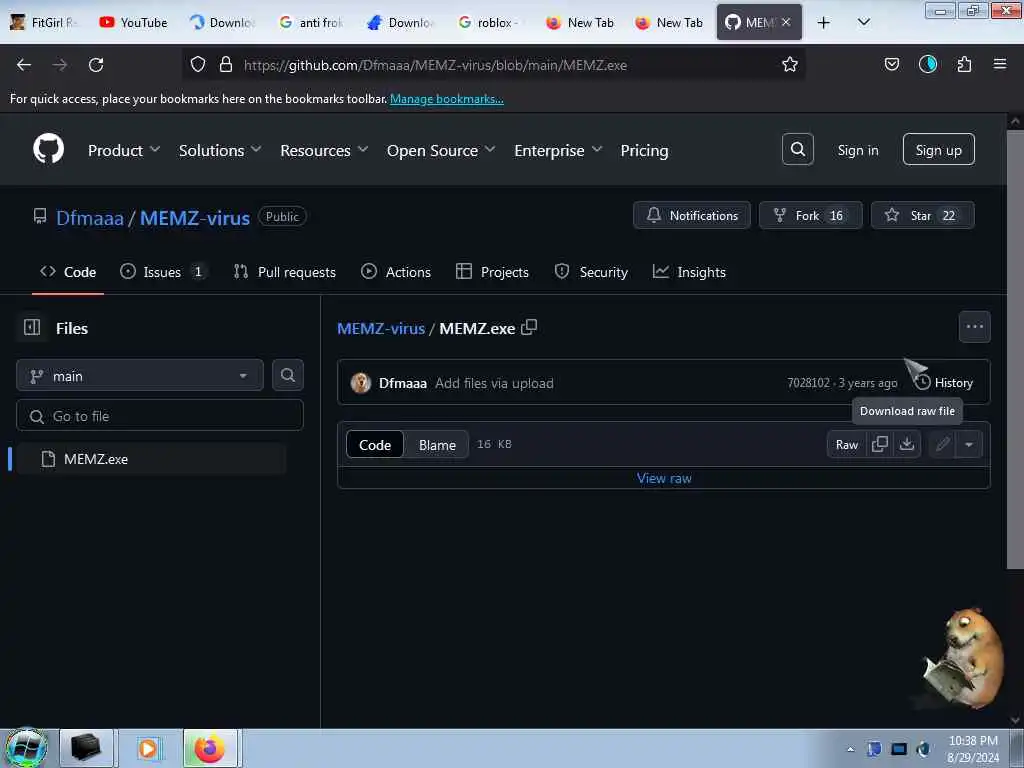The height and width of the screenshot is (768, 1024).
Task: Switch to the Blame view toggle
Action: 437,445
